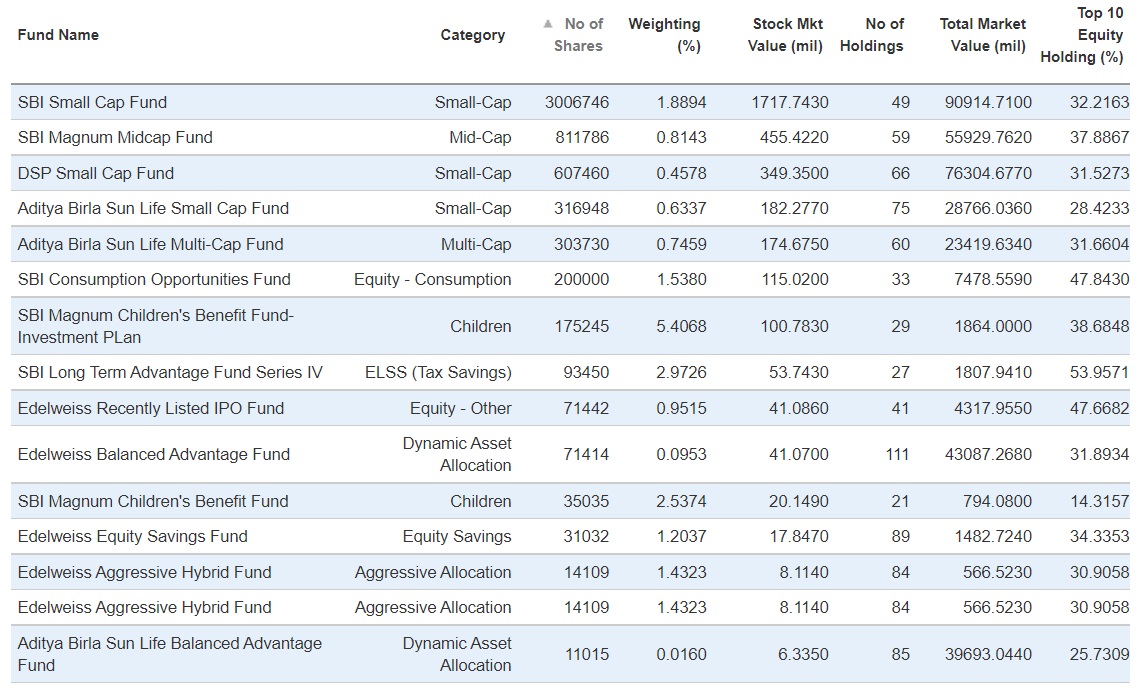Sort by Weighting (%) column
This screenshot has height=695, width=1147.
coord(664,35)
